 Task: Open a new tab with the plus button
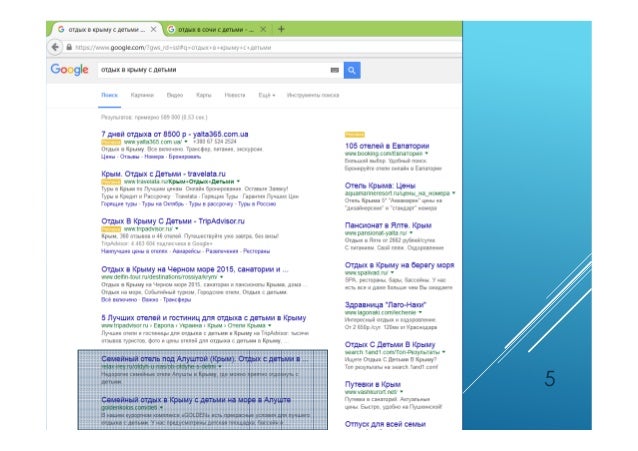point(281,29)
